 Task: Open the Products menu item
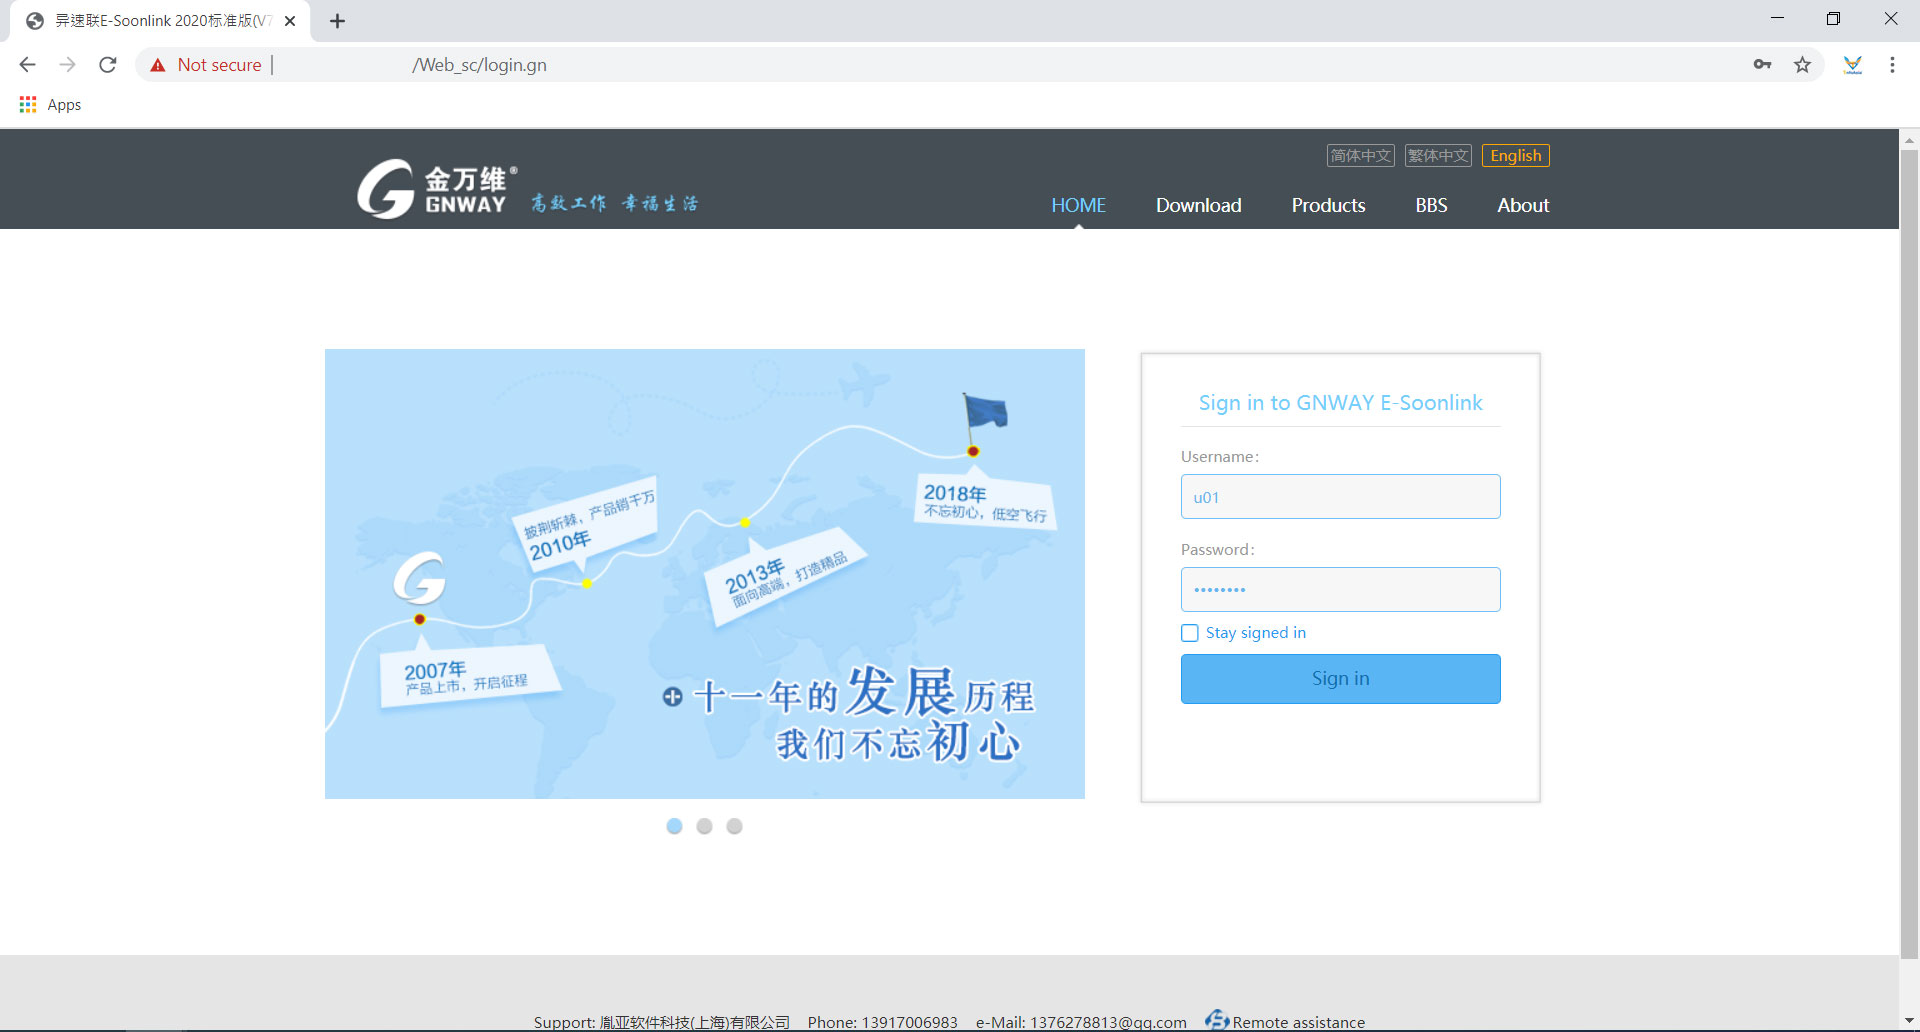pos(1328,205)
